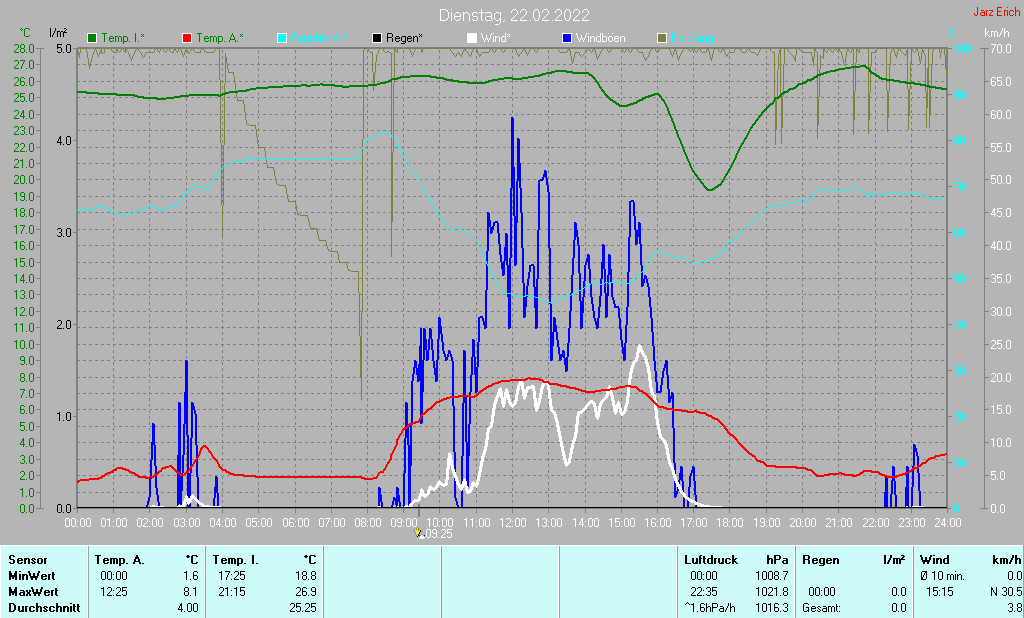1024x618 pixels.
Task: Click the '70.0' value on the wind axis
Action: [x=1001, y=48]
